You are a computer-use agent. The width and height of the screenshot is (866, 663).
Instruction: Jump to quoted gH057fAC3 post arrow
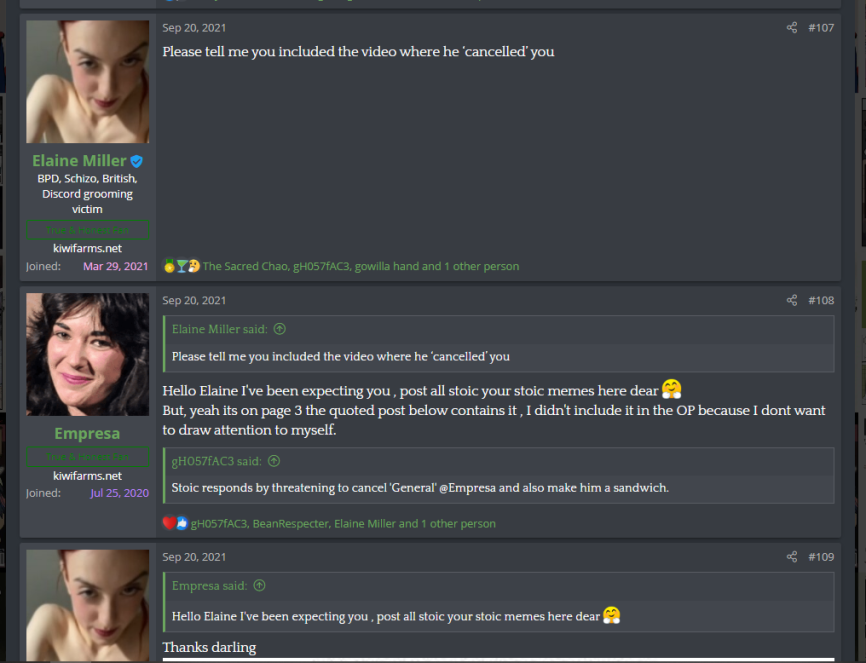point(274,461)
